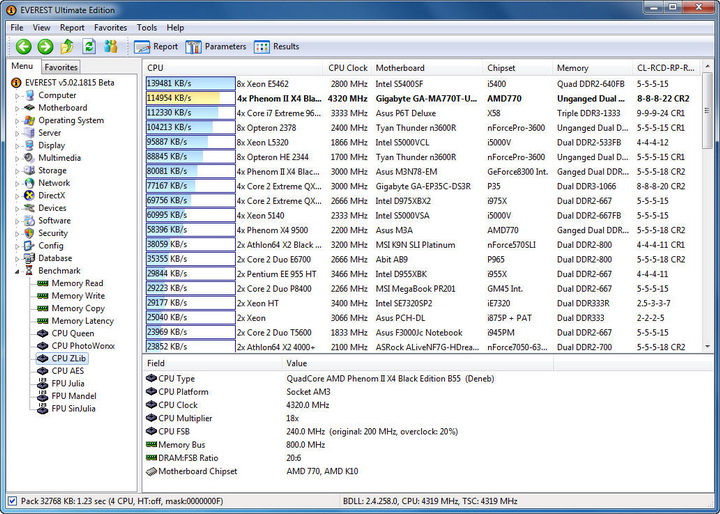The width and height of the screenshot is (720, 514).
Task: Open CPU Queen benchmark
Action: (73, 333)
